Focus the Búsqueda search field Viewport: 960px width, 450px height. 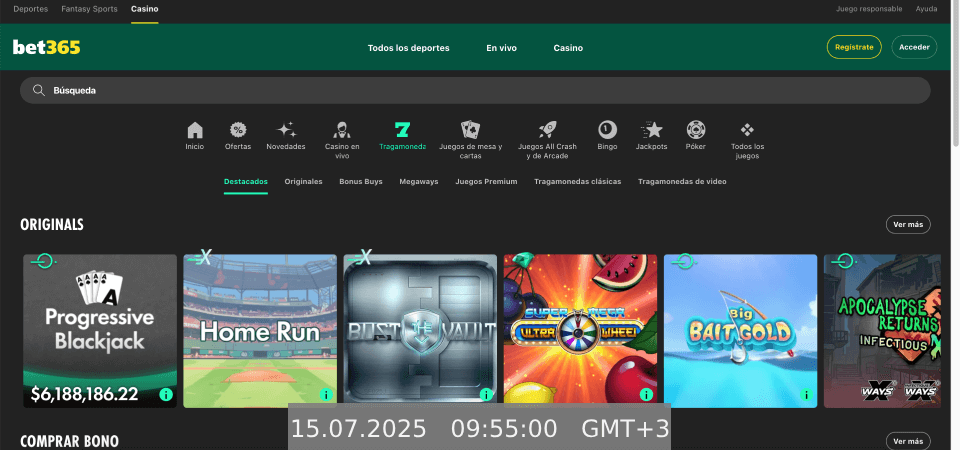point(475,91)
